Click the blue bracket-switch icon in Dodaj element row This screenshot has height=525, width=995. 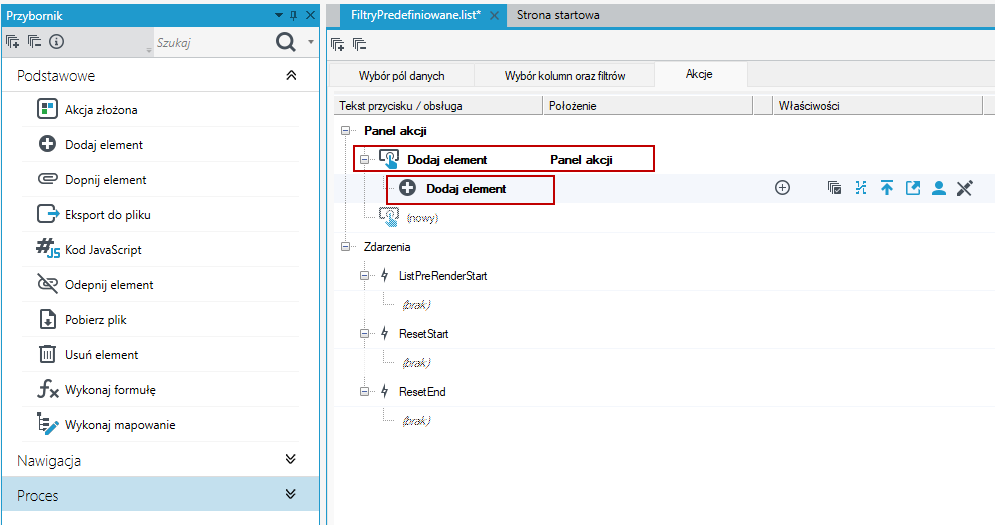tap(860, 187)
